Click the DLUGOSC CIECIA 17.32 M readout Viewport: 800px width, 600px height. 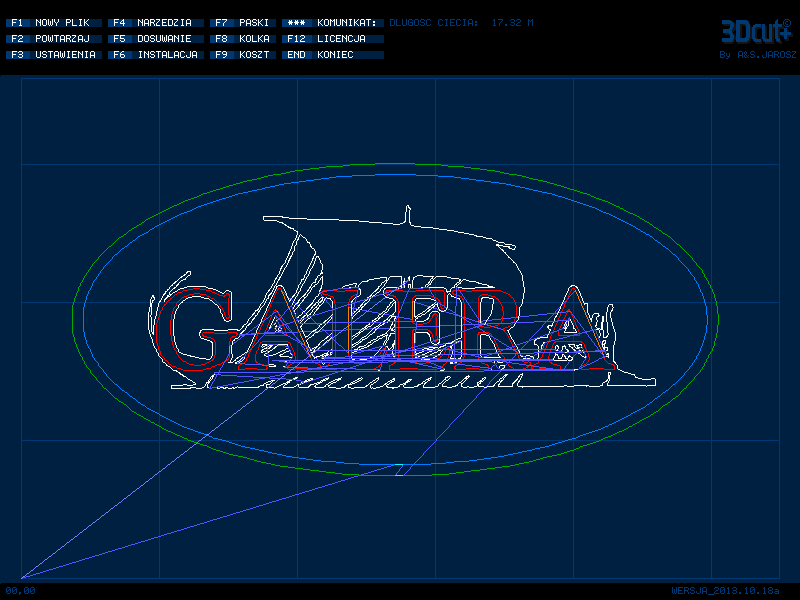tap(461, 23)
